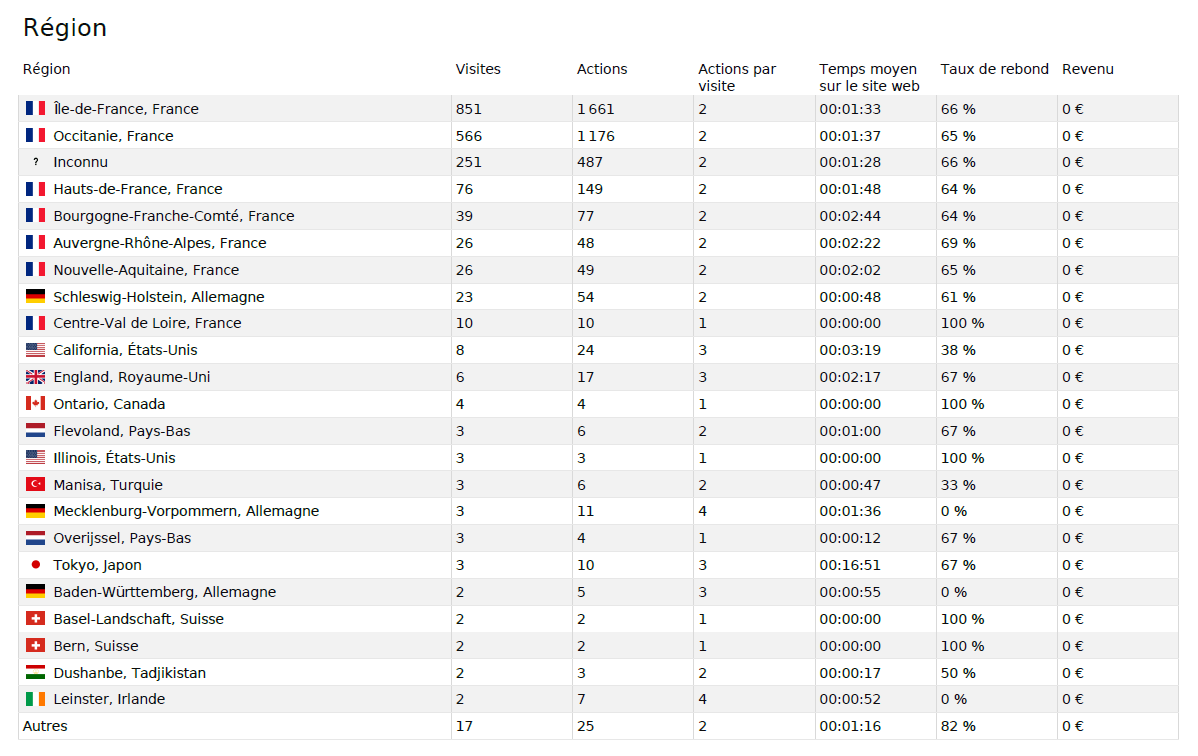Viewport: 1198px width, 756px height.
Task: Select the Occitanie, France row label
Action: click(x=113, y=136)
